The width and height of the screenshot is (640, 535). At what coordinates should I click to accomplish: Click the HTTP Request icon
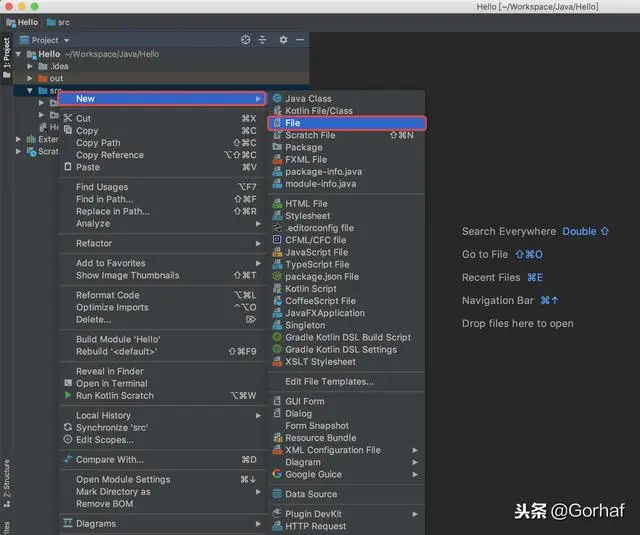tap(277, 526)
